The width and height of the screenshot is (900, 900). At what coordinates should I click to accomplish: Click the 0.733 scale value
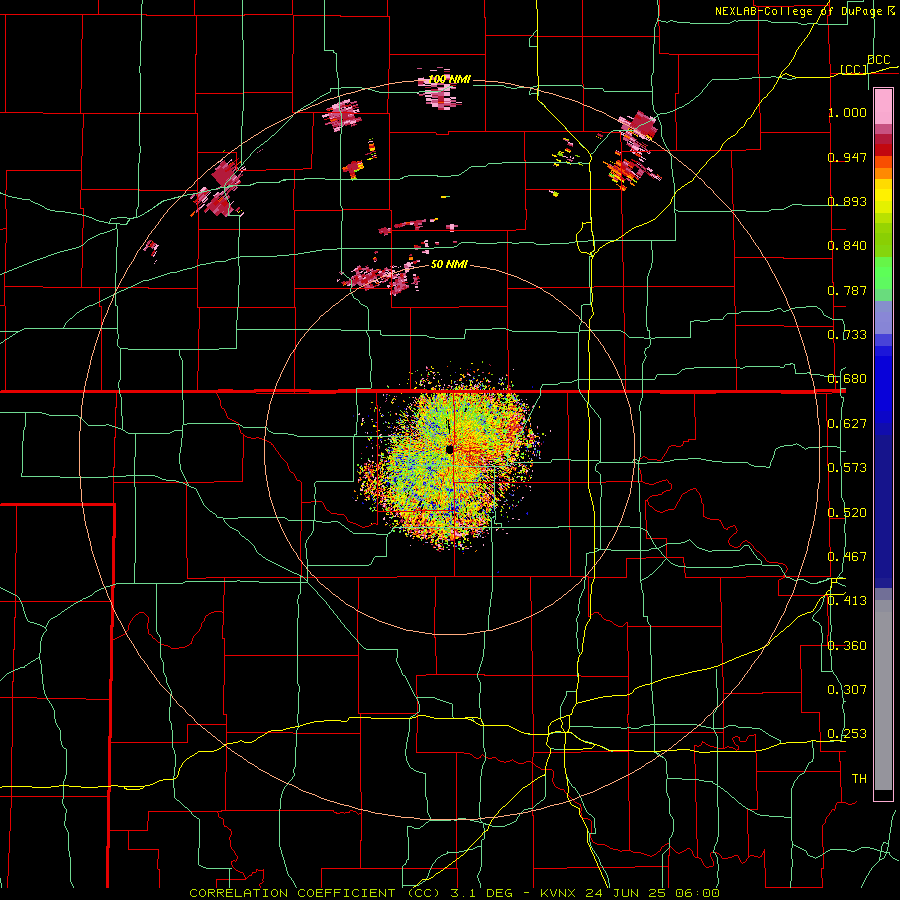pos(847,335)
